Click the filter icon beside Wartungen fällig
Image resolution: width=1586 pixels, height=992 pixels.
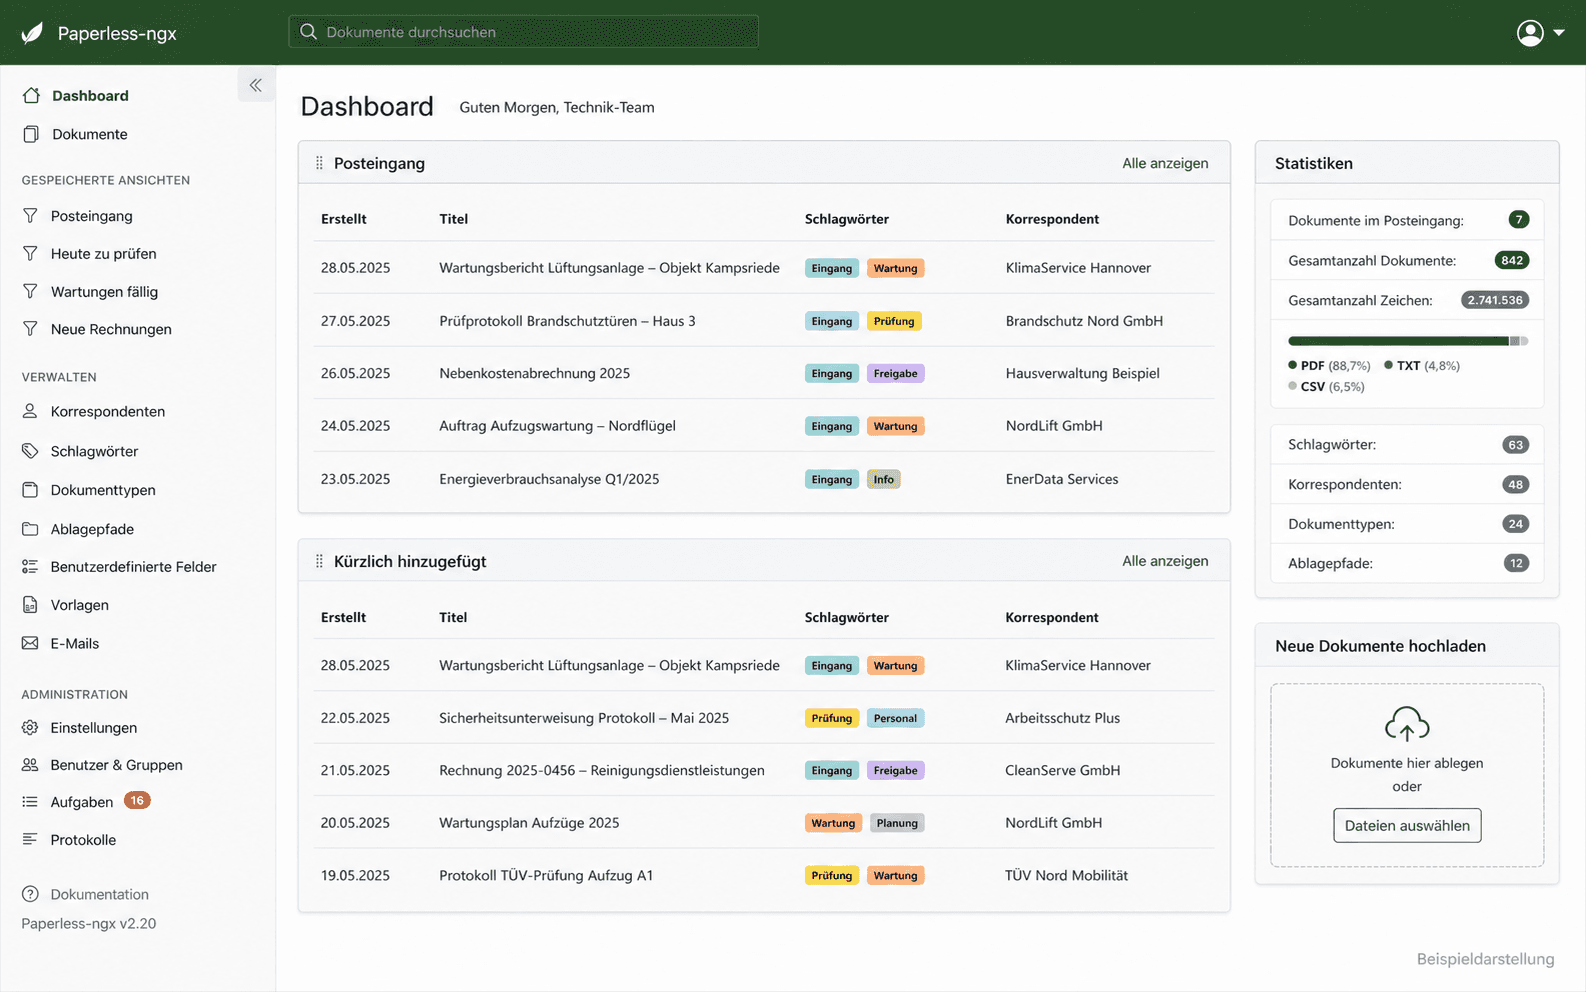30,292
